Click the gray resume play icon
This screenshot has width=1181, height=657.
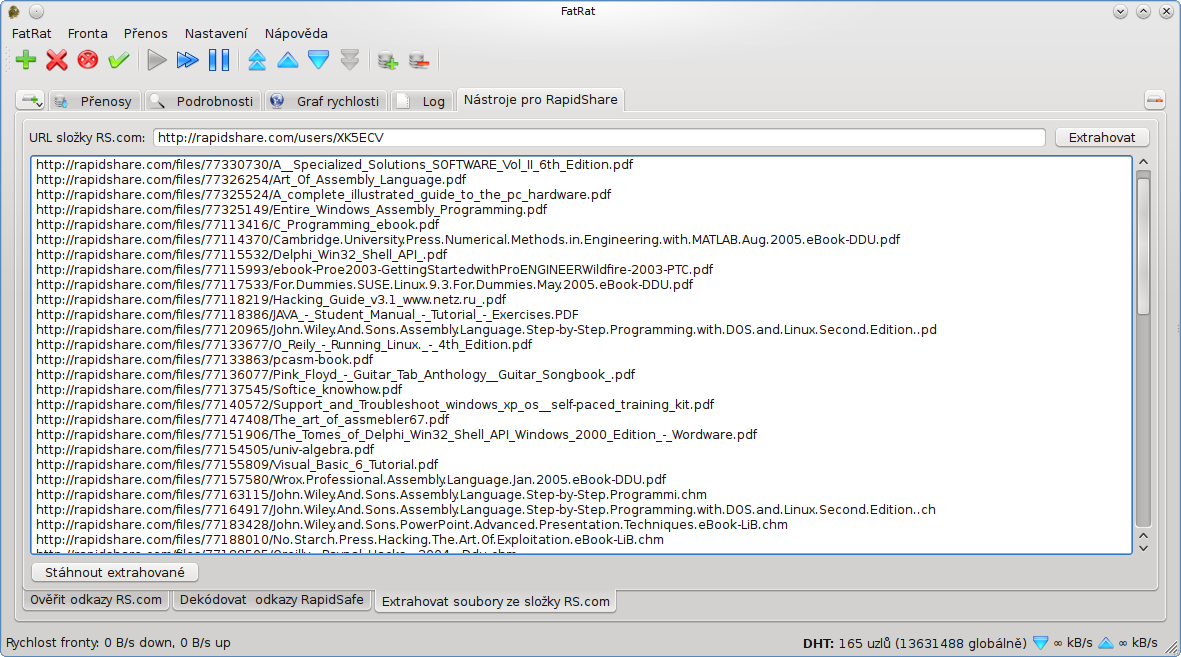(x=157, y=60)
